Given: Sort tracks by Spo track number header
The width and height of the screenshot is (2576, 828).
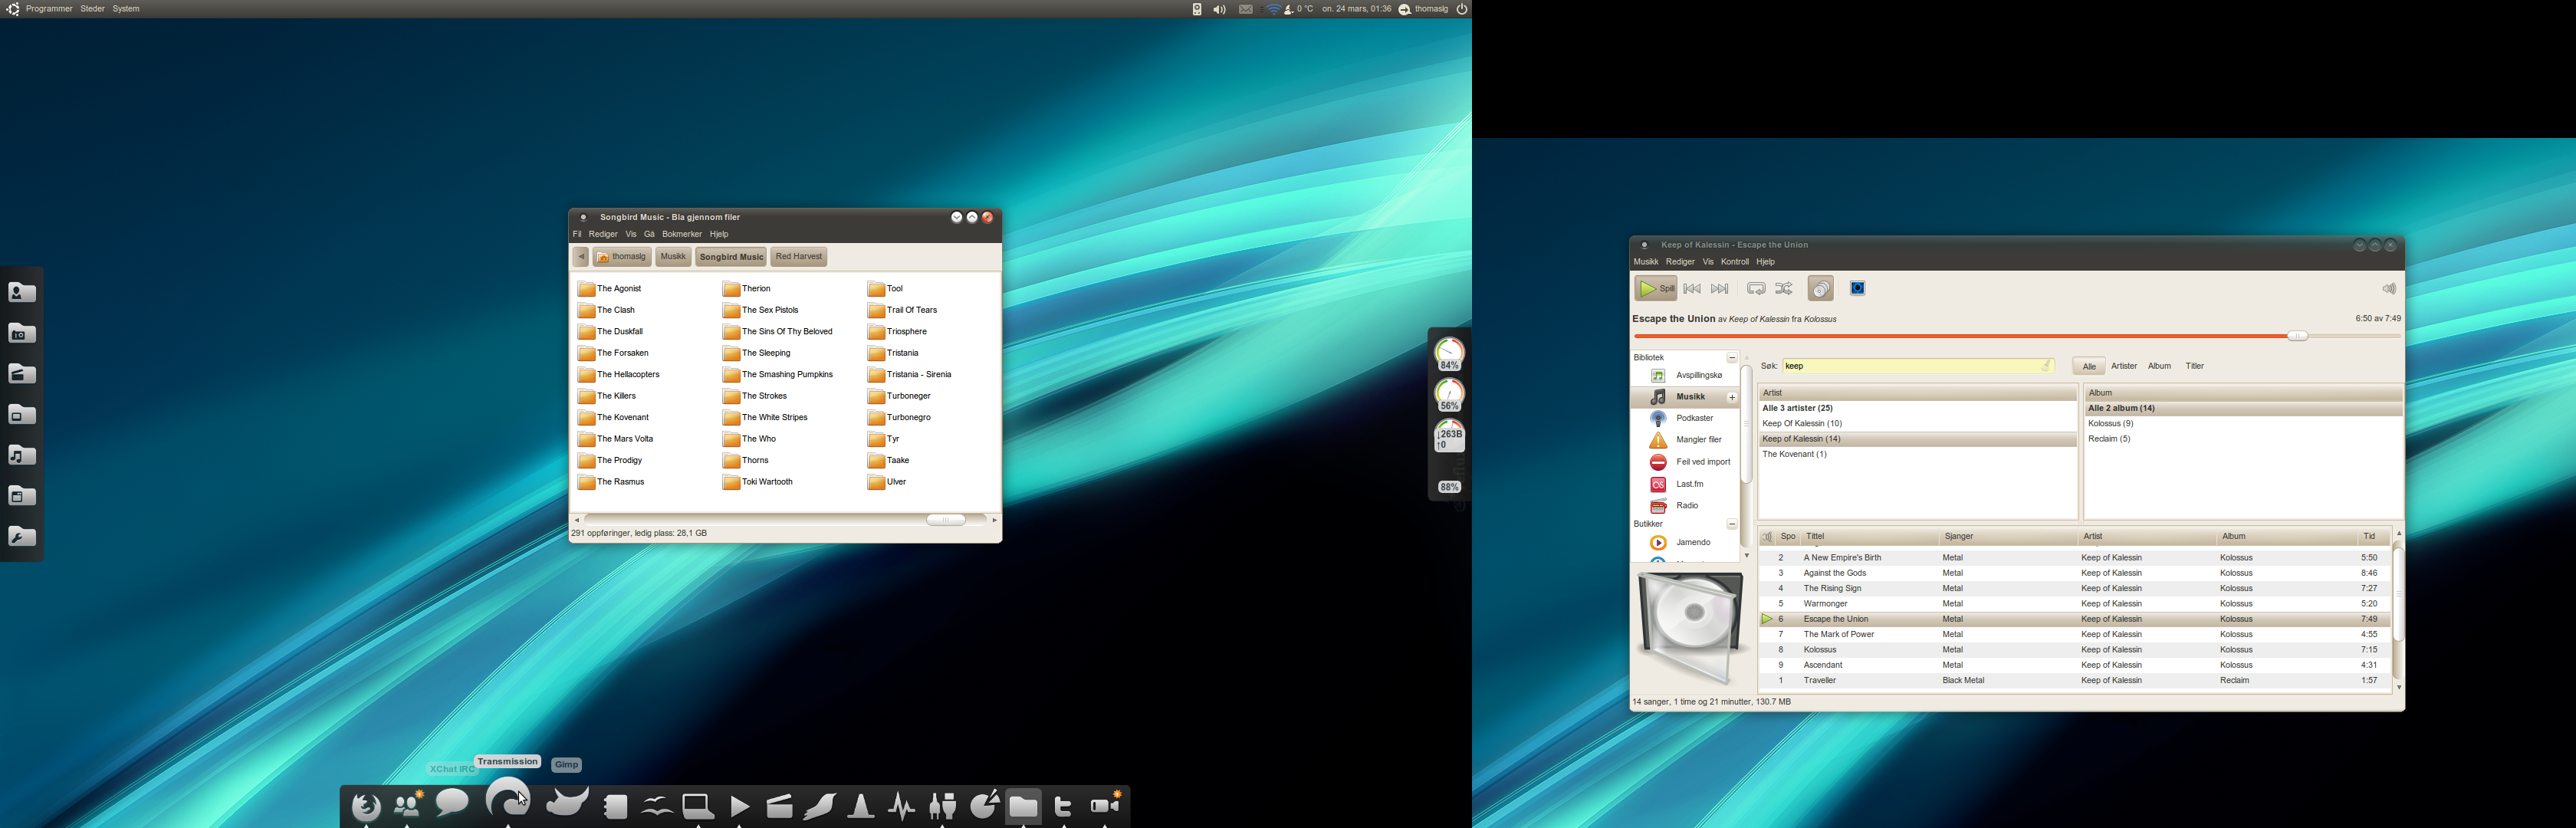Looking at the screenshot, I should pos(1788,537).
